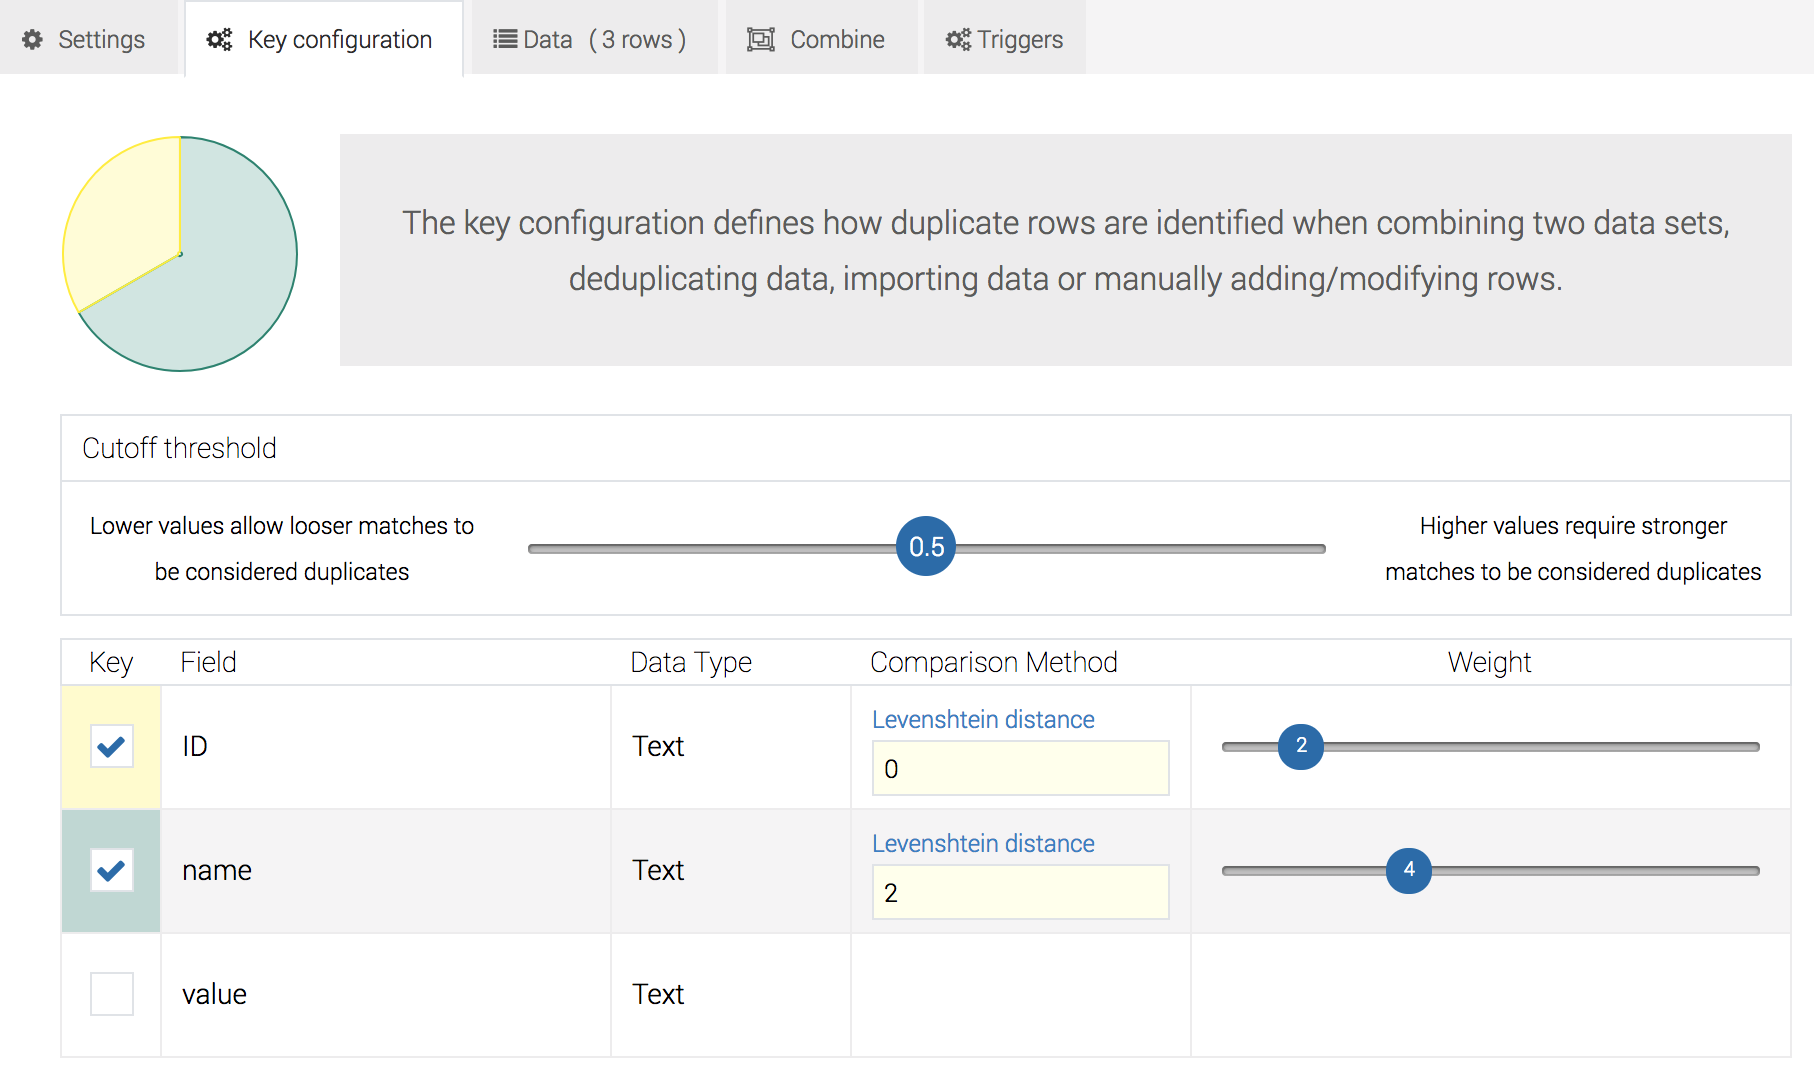Click the 'name' field cell

point(385,870)
